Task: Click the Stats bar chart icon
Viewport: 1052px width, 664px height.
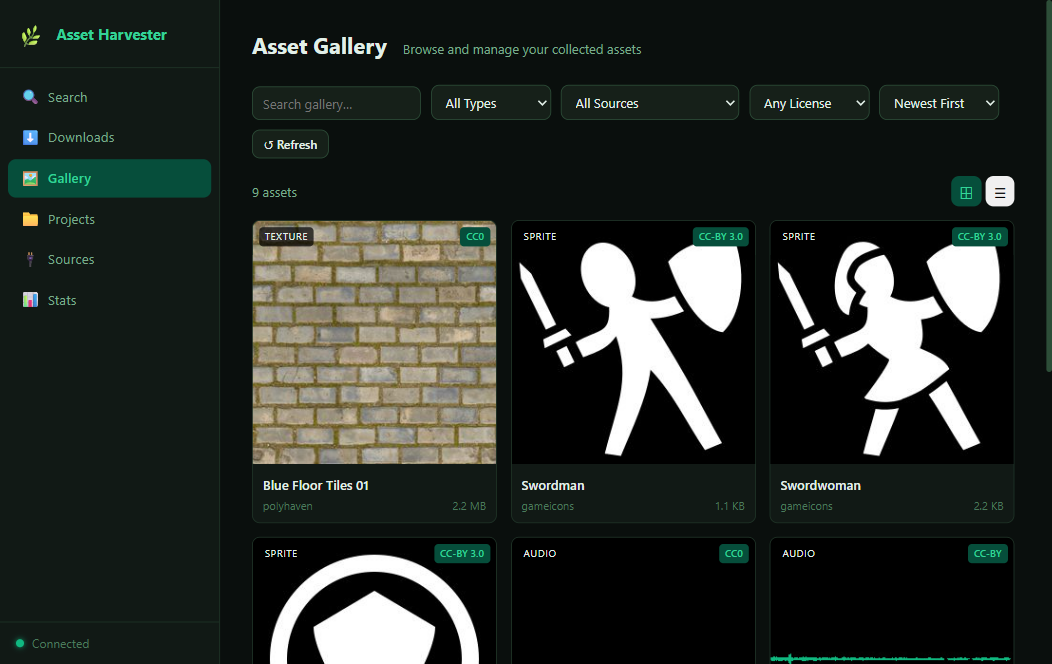Action: 30,300
